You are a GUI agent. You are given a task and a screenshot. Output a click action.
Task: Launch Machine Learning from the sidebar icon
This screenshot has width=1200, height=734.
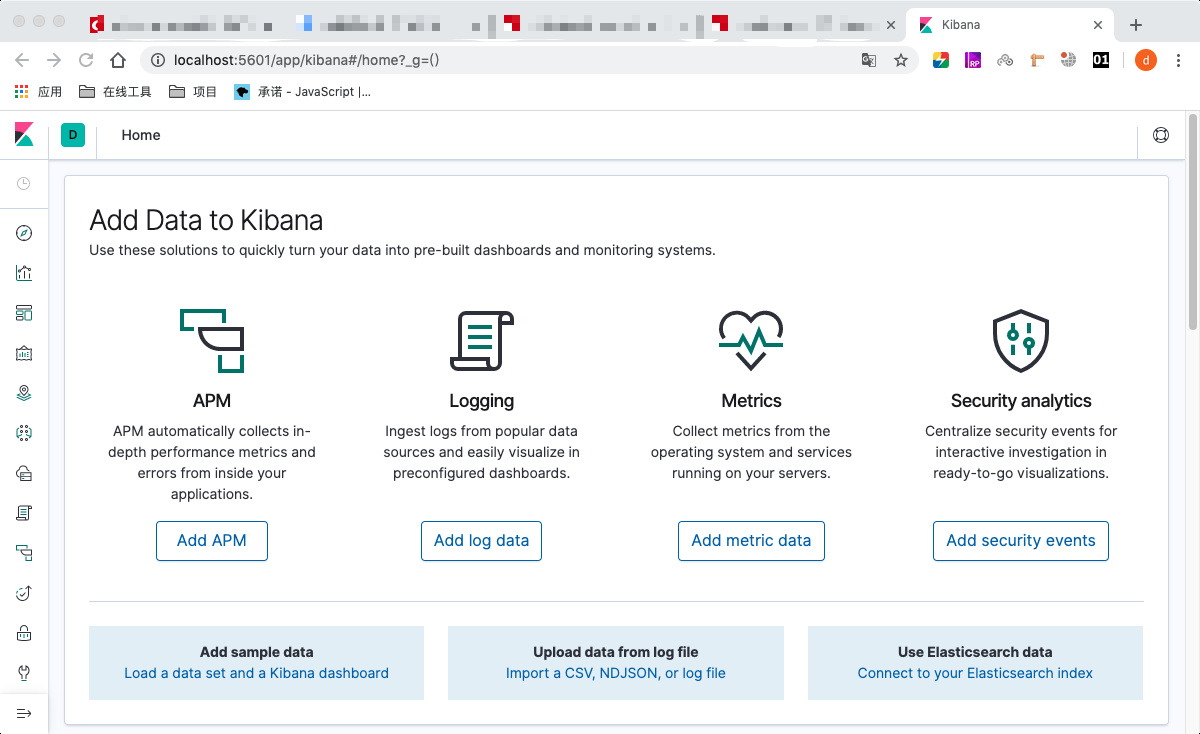[x=24, y=433]
